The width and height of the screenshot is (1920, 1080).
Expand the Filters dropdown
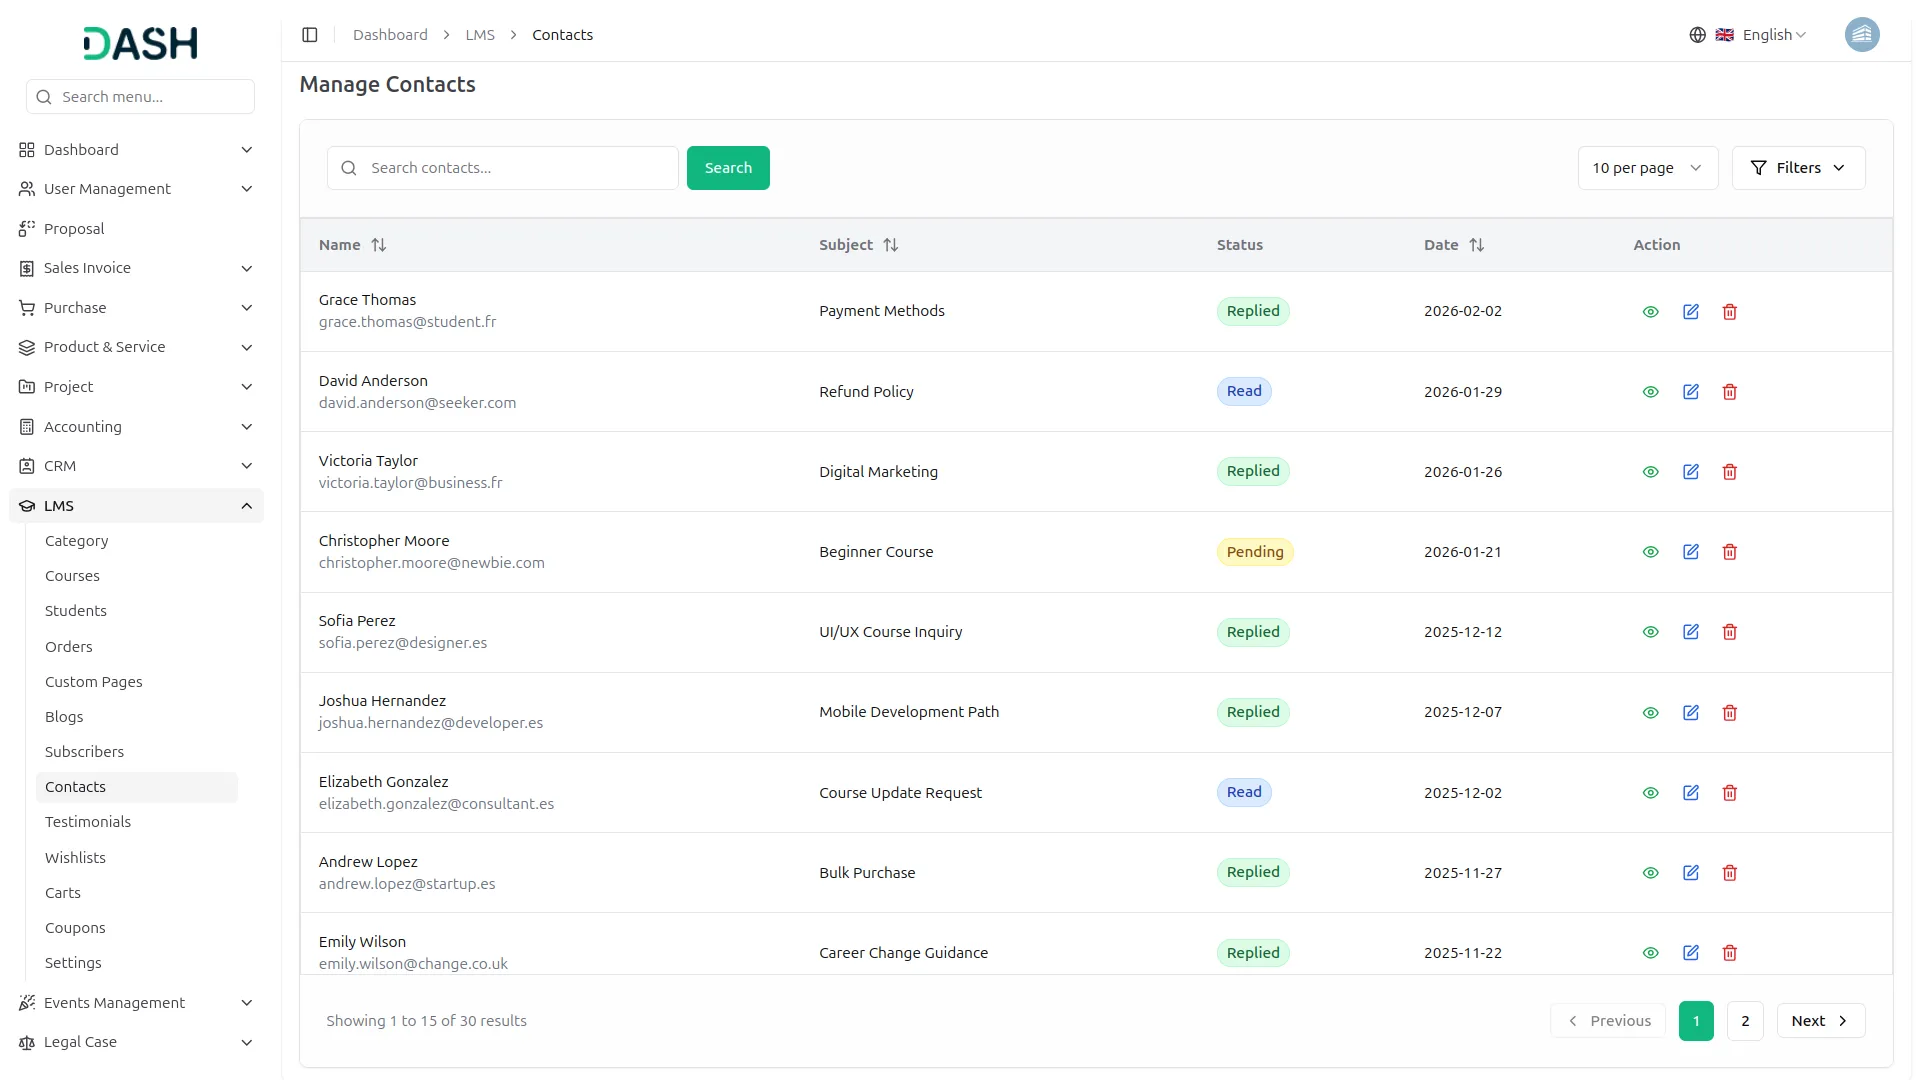pos(1797,168)
